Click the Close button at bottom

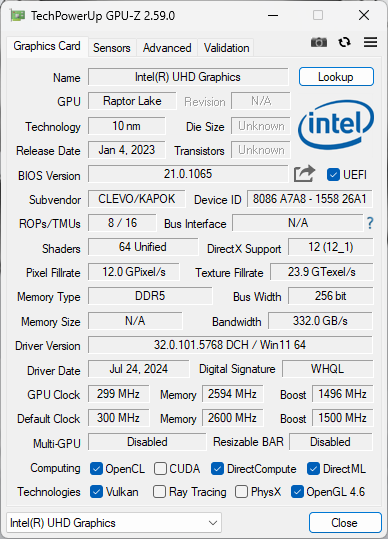(x=345, y=523)
